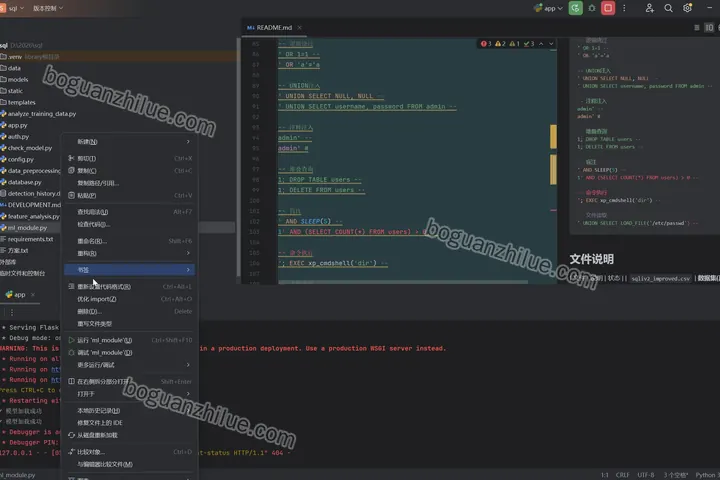Click the compare with icon in menu

[x=71, y=452]
